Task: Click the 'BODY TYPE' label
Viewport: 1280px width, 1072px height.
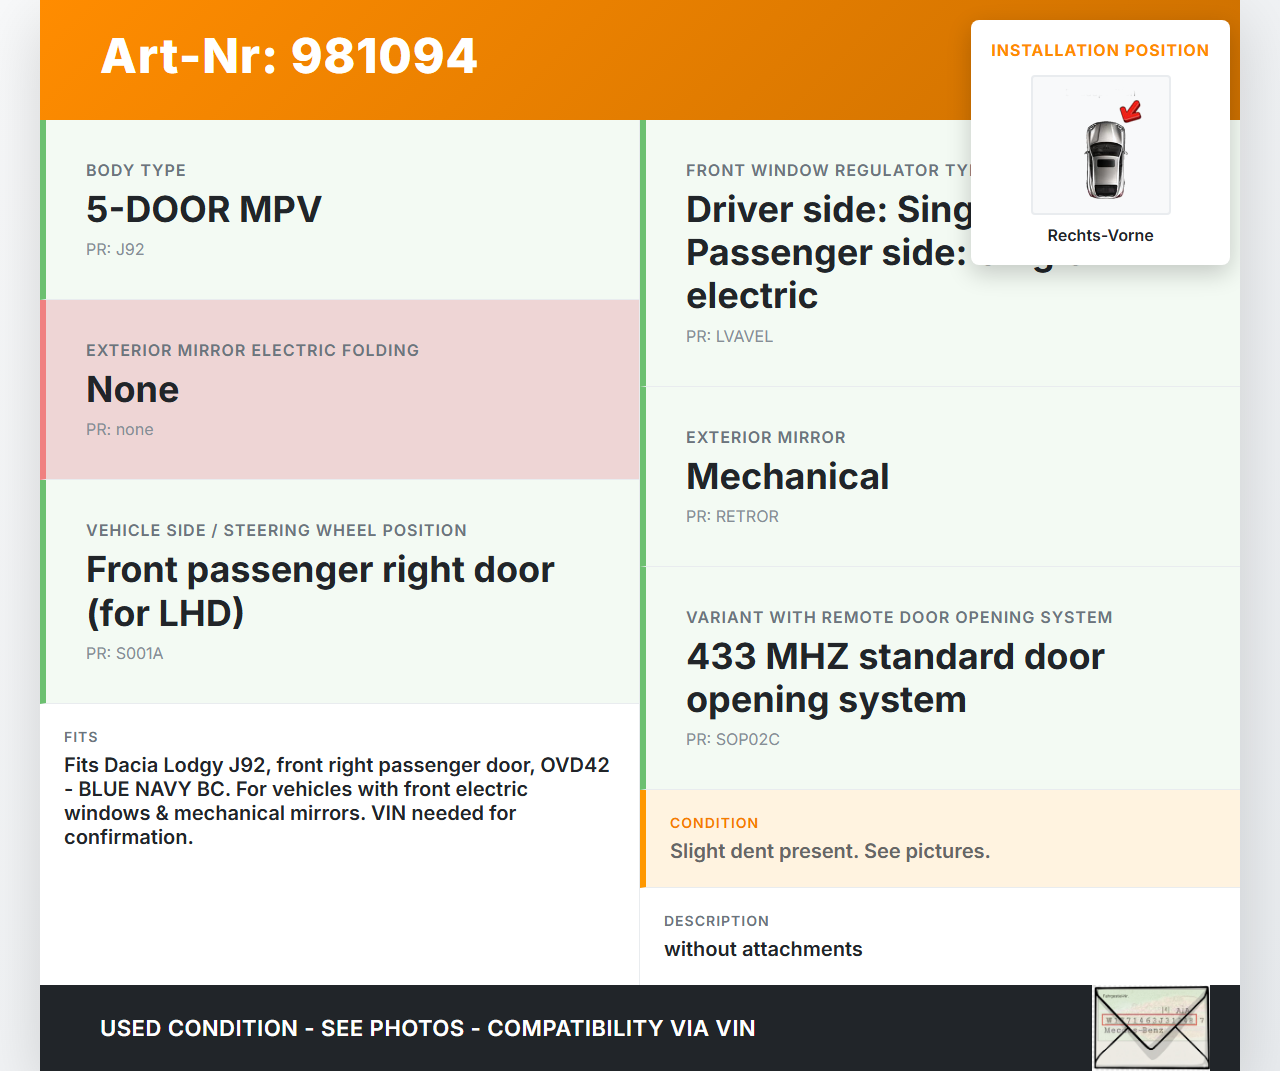Action: (136, 170)
